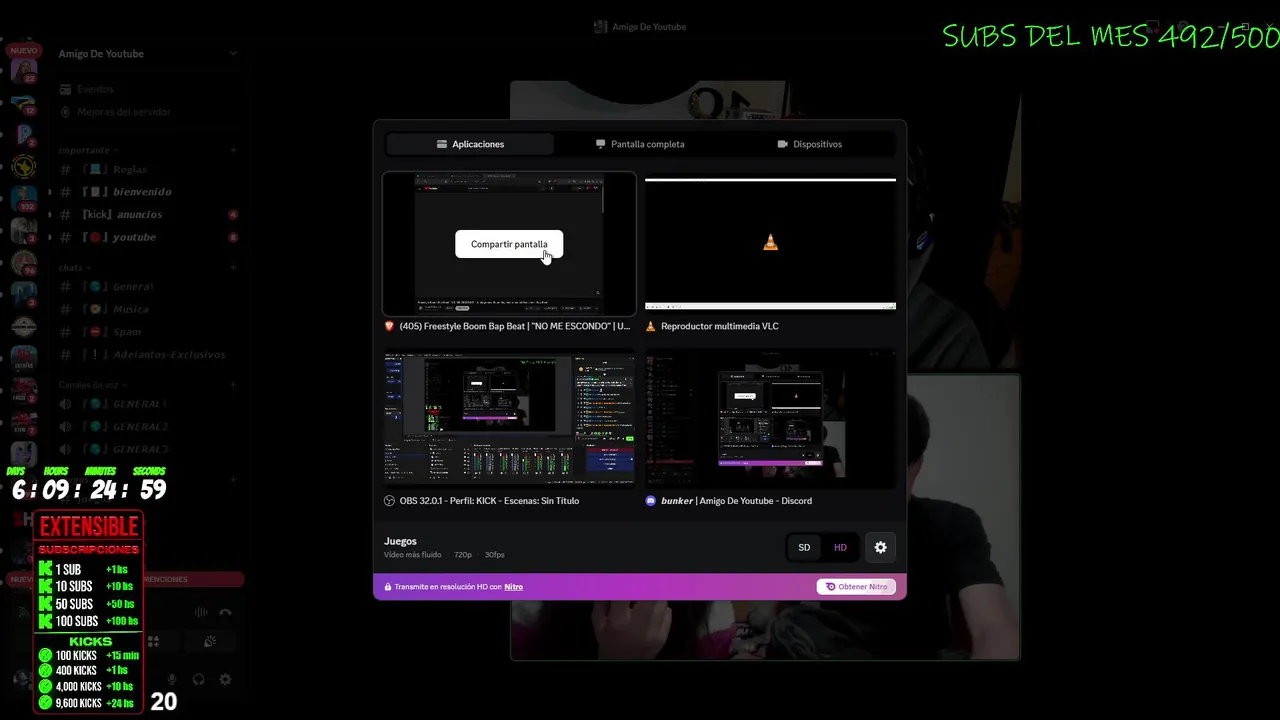The height and width of the screenshot is (720, 1280).
Task: Collapse the importante category
Action: point(87,150)
